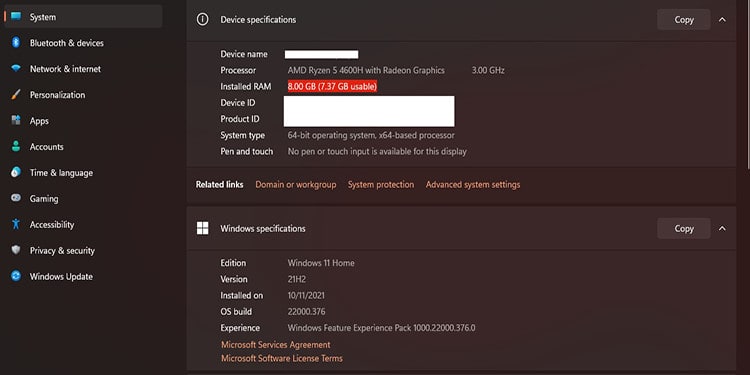Click the Windows Feature Experience Pack text

tap(381, 328)
